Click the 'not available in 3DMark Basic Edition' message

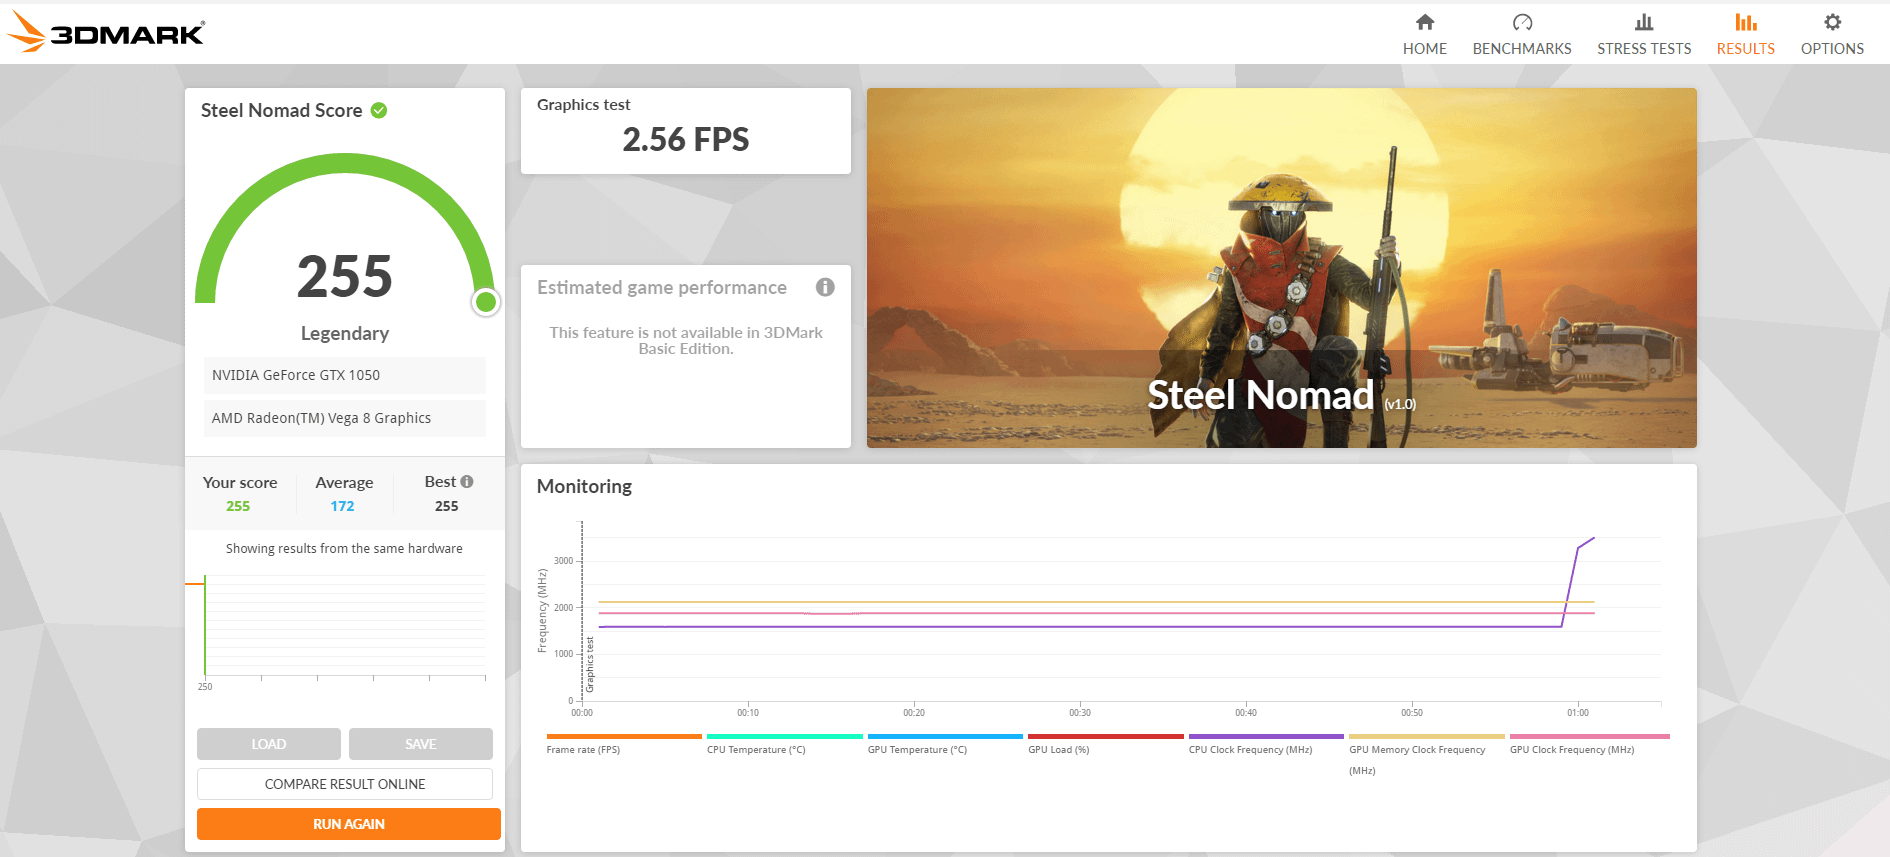pyautogui.click(x=686, y=340)
